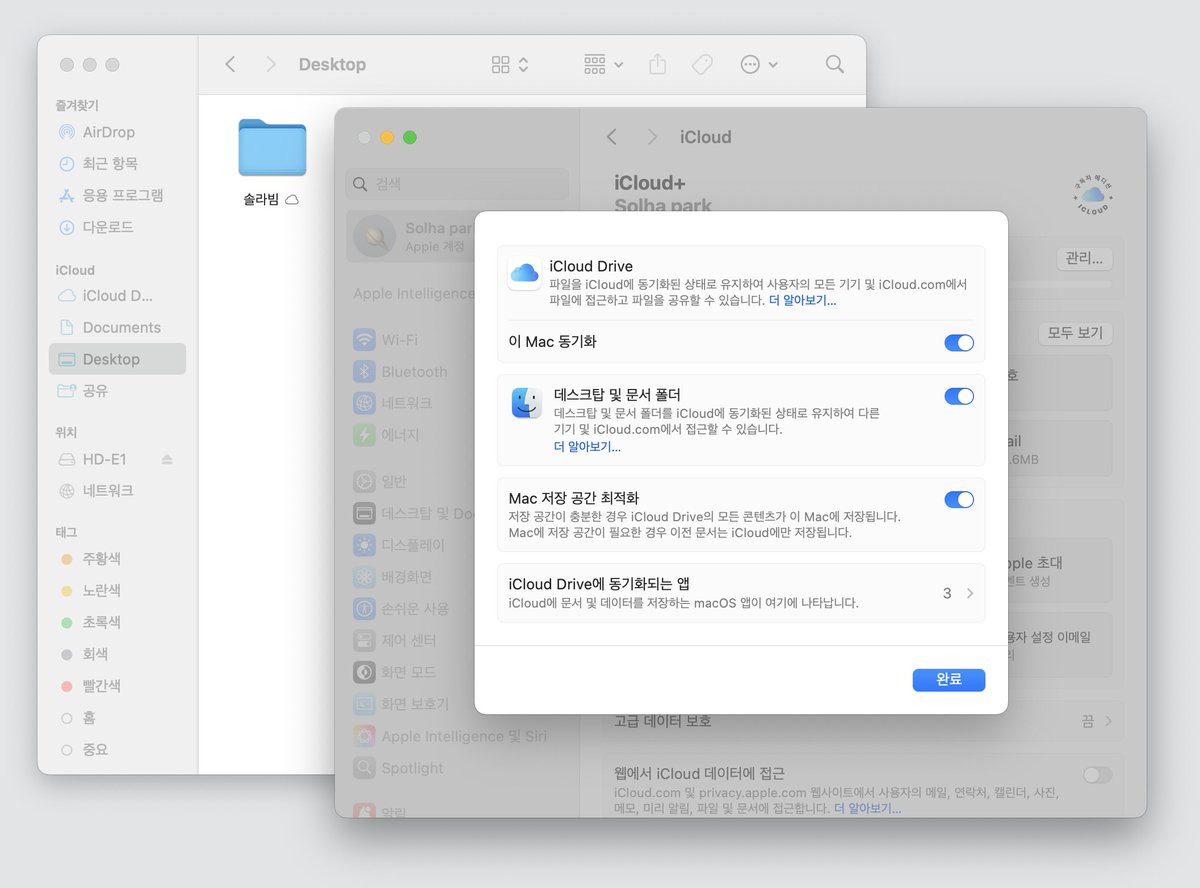1200x888 pixels.
Task: Select Desktop in Finder sidebar
Action: [117, 359]
